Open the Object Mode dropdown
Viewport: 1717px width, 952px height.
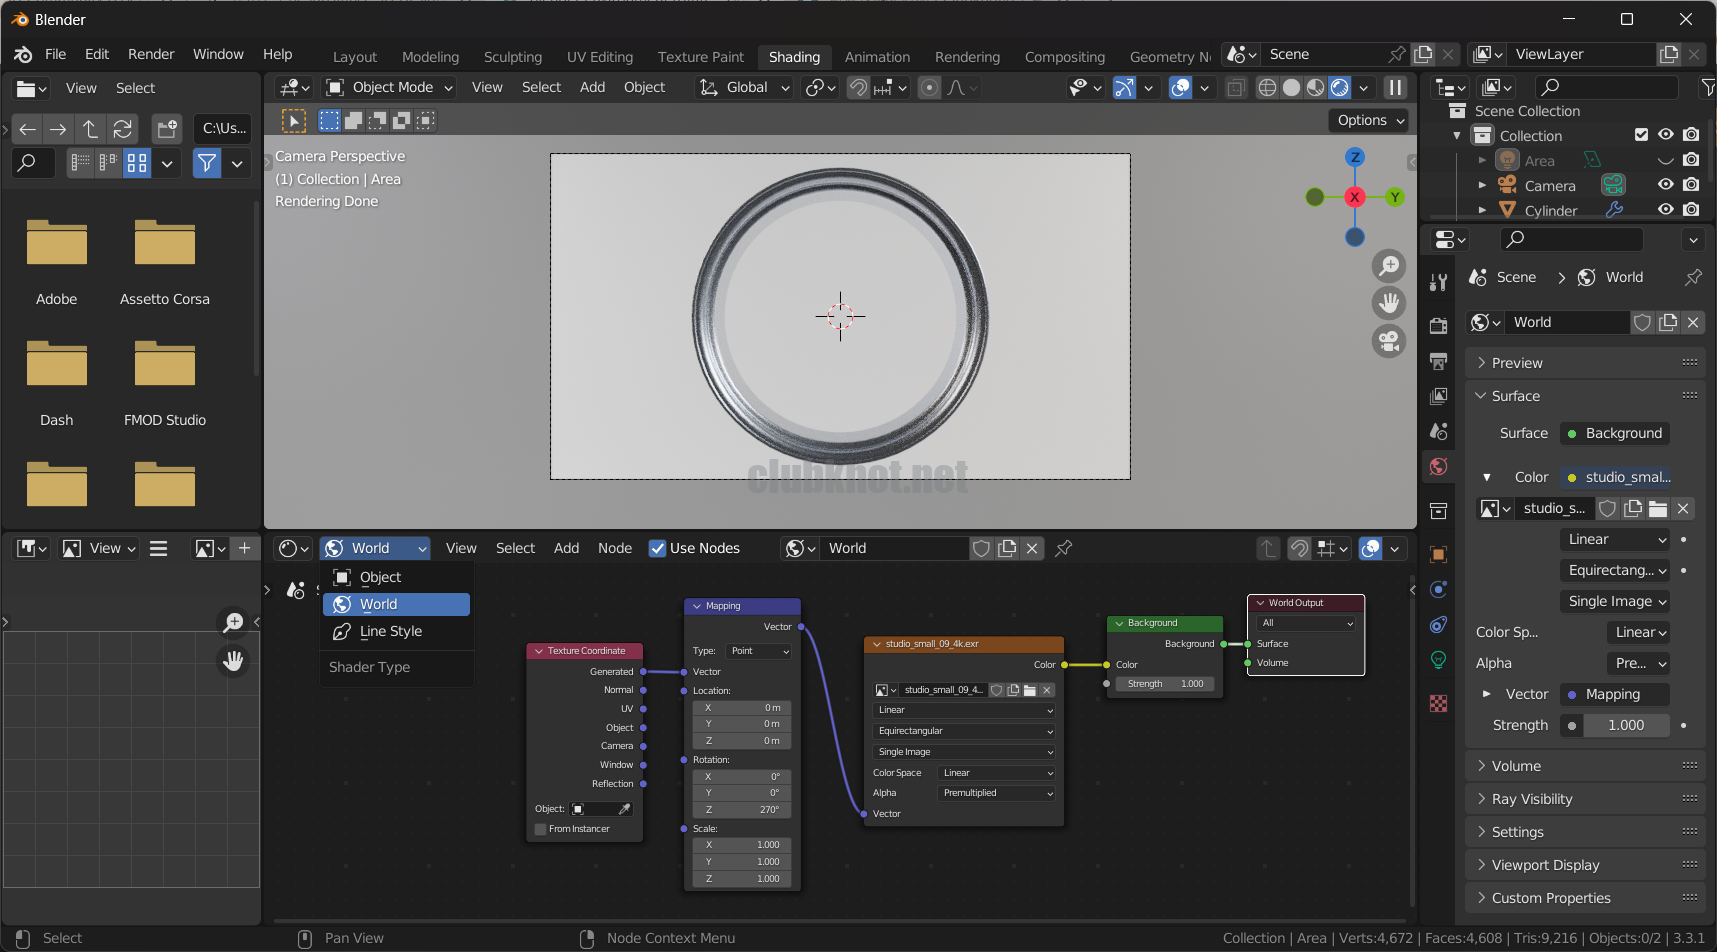391,88
